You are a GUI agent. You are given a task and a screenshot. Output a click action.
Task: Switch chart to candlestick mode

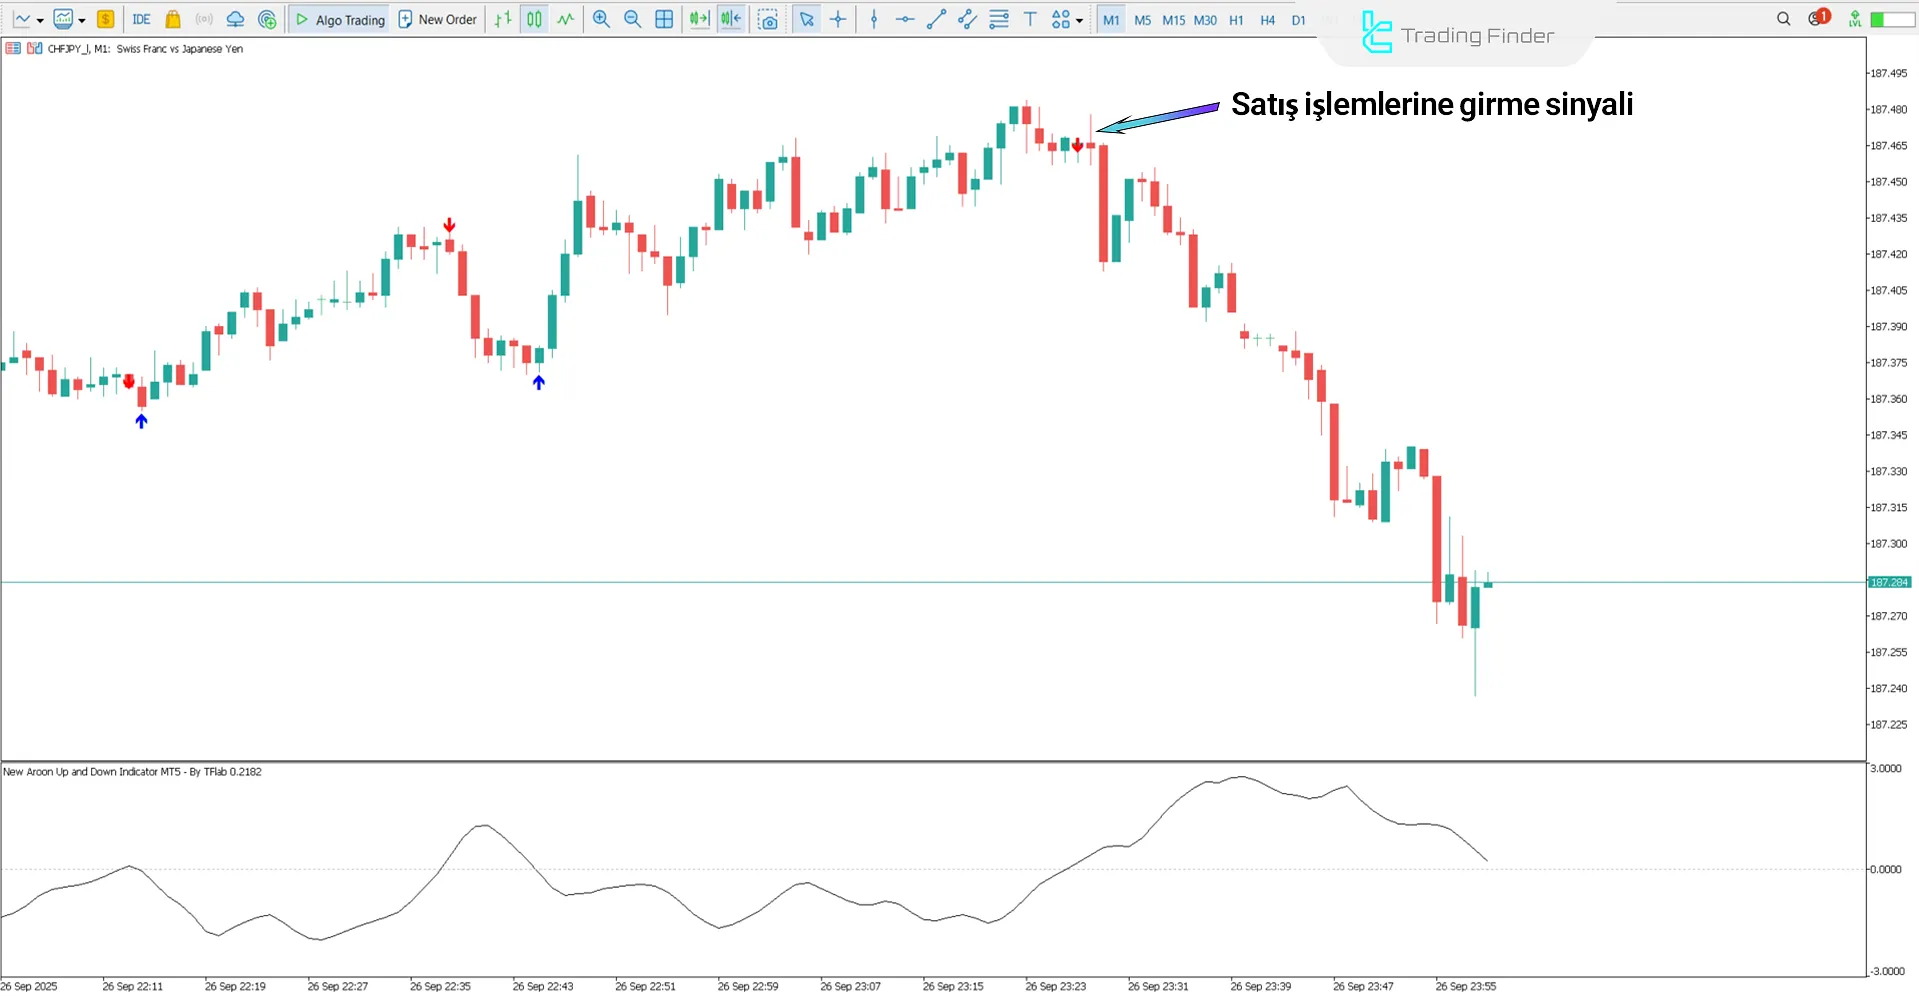(533, 18)
